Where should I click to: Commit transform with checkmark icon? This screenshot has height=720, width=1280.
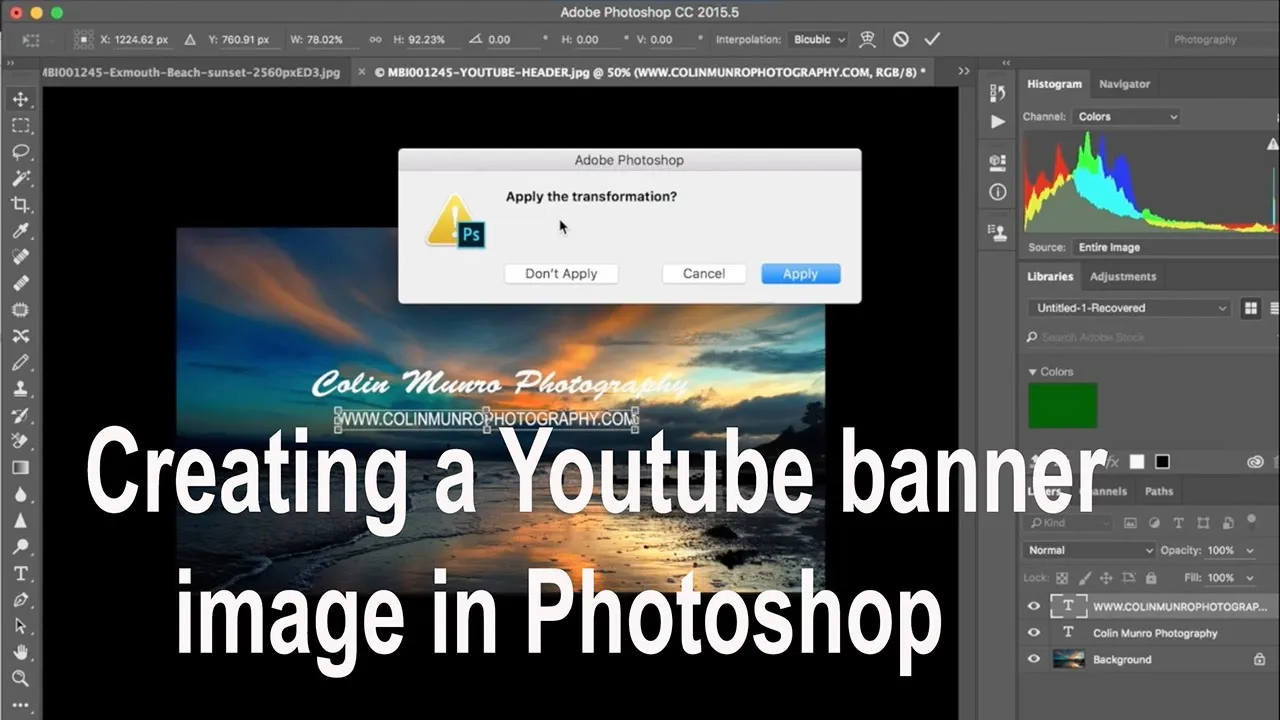pos(932,39)
